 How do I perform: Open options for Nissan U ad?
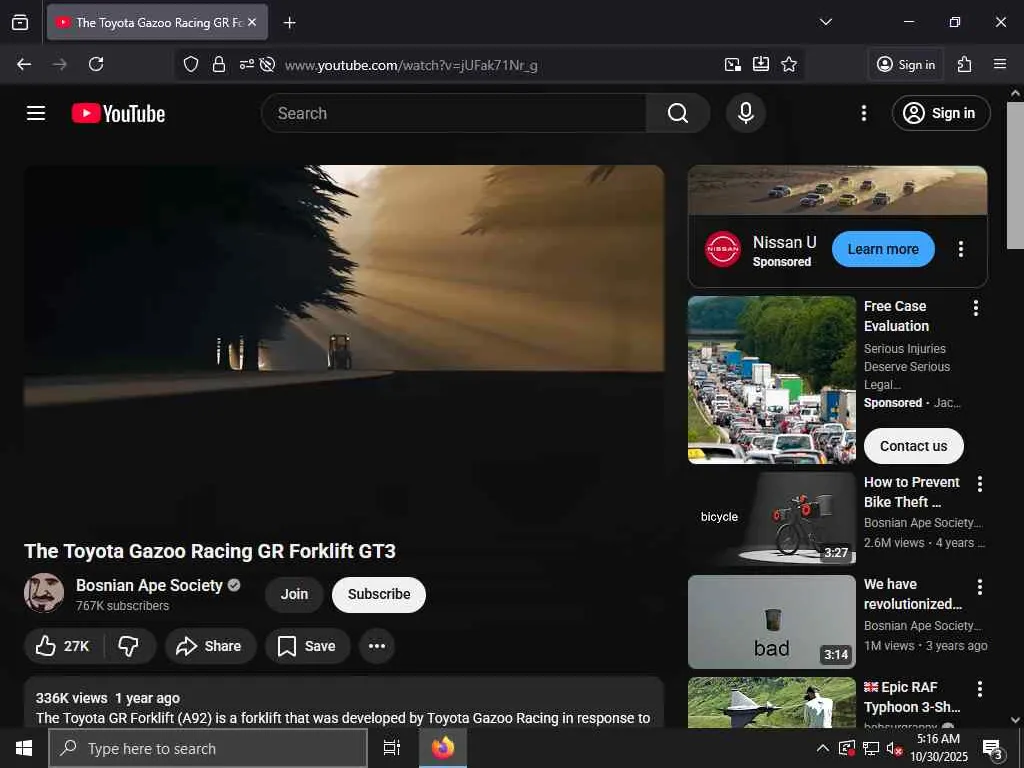960,249
